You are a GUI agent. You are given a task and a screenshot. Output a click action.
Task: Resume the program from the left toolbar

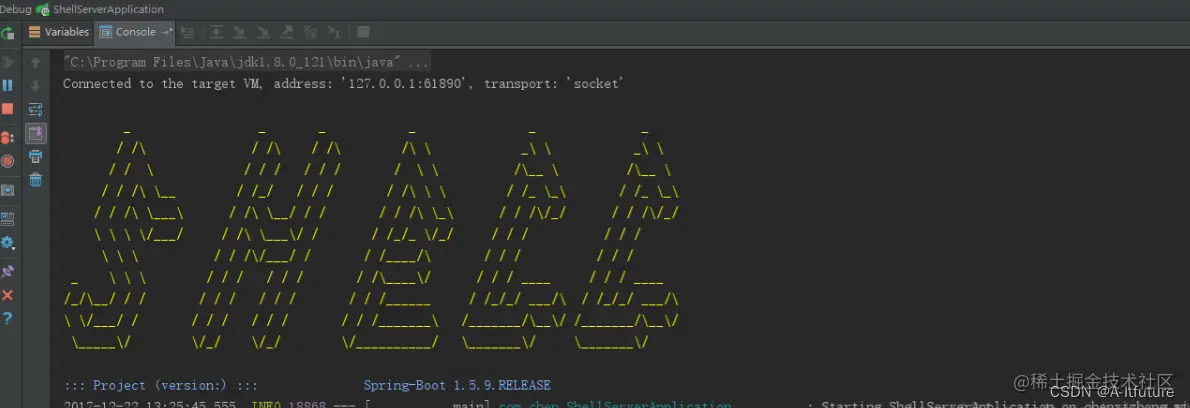tap(7, 61)
